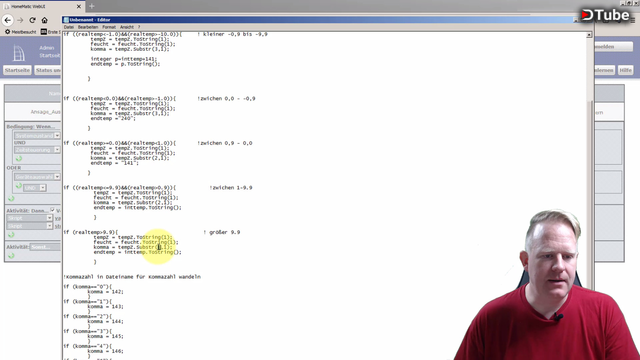Click the Editor scrollbar up arrow

click(589, 35)
